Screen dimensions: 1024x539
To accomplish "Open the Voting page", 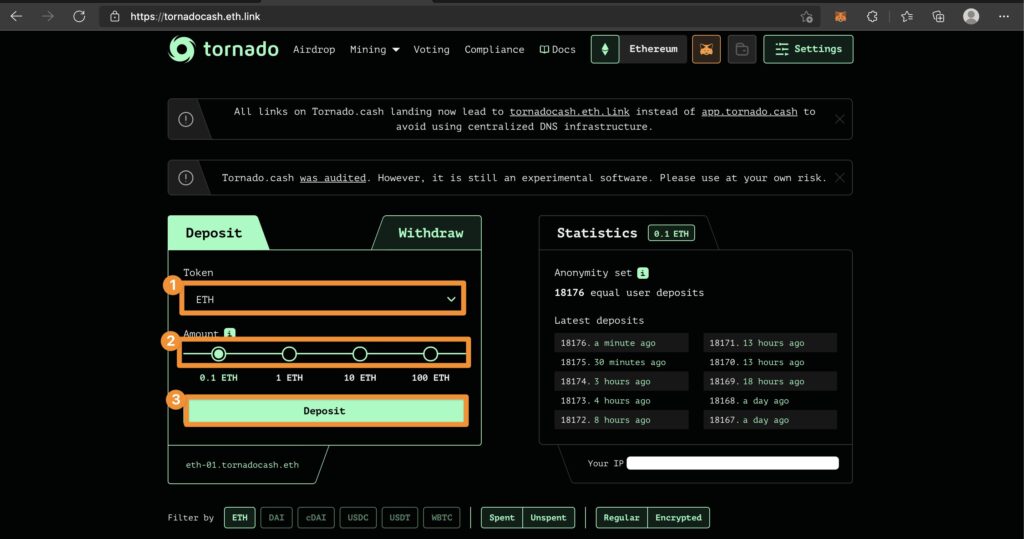I will point(432,50).
